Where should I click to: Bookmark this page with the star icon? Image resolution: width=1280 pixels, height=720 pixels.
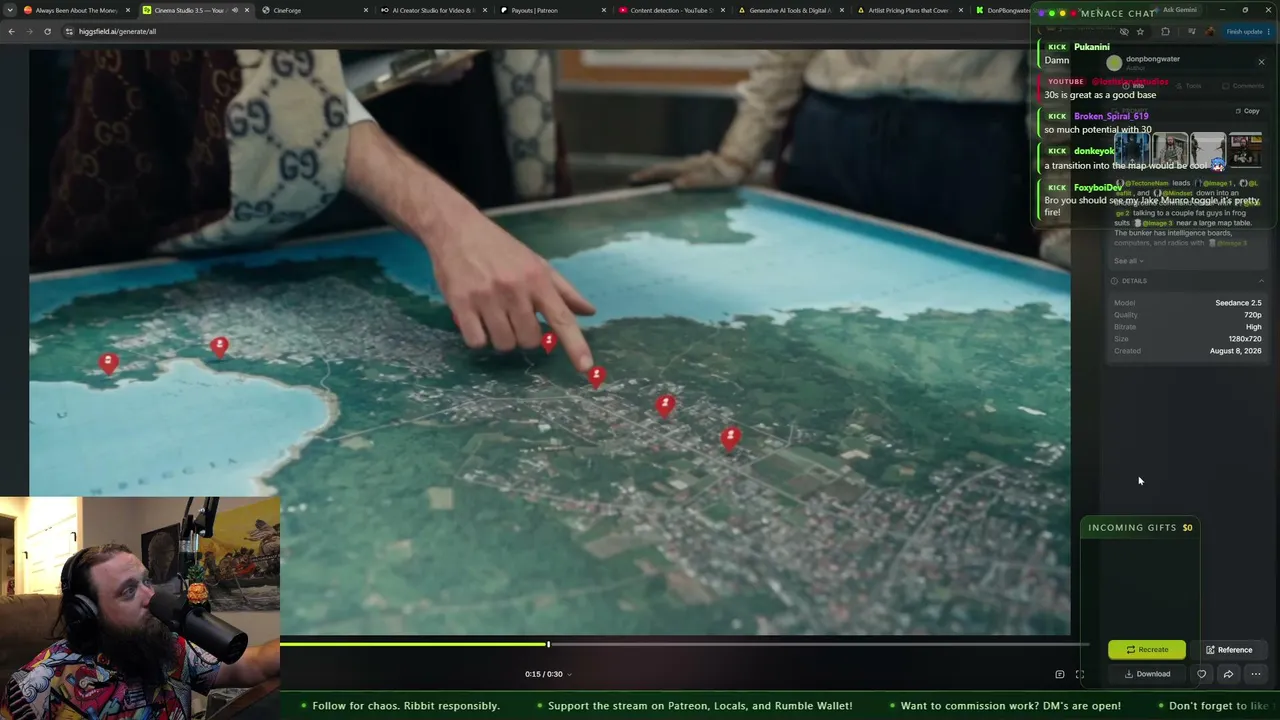[x=1140, y=31]
